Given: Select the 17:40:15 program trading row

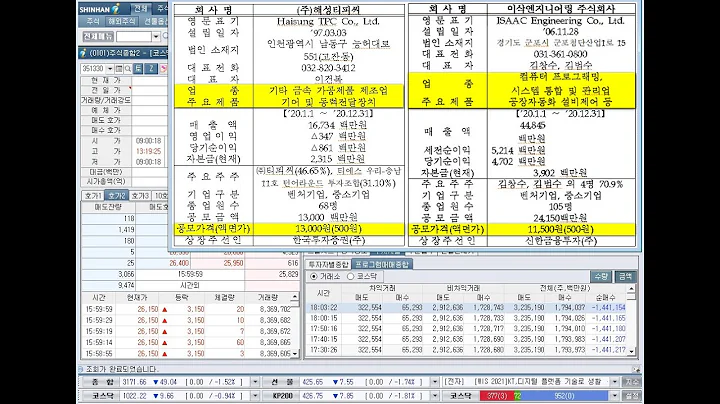Looking at the screenshot, I should pos(466,339).
